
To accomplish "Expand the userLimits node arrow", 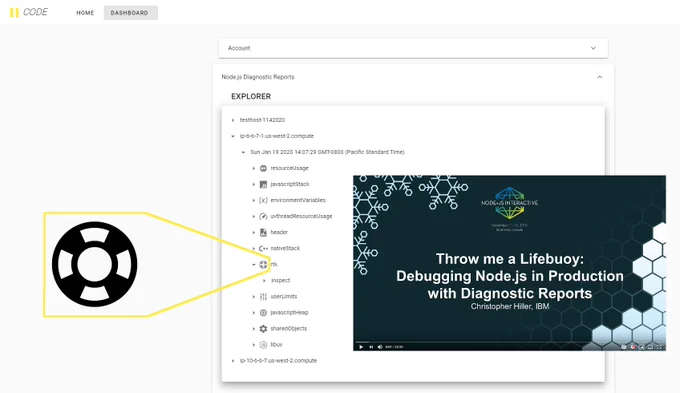I will pos(254,297).
